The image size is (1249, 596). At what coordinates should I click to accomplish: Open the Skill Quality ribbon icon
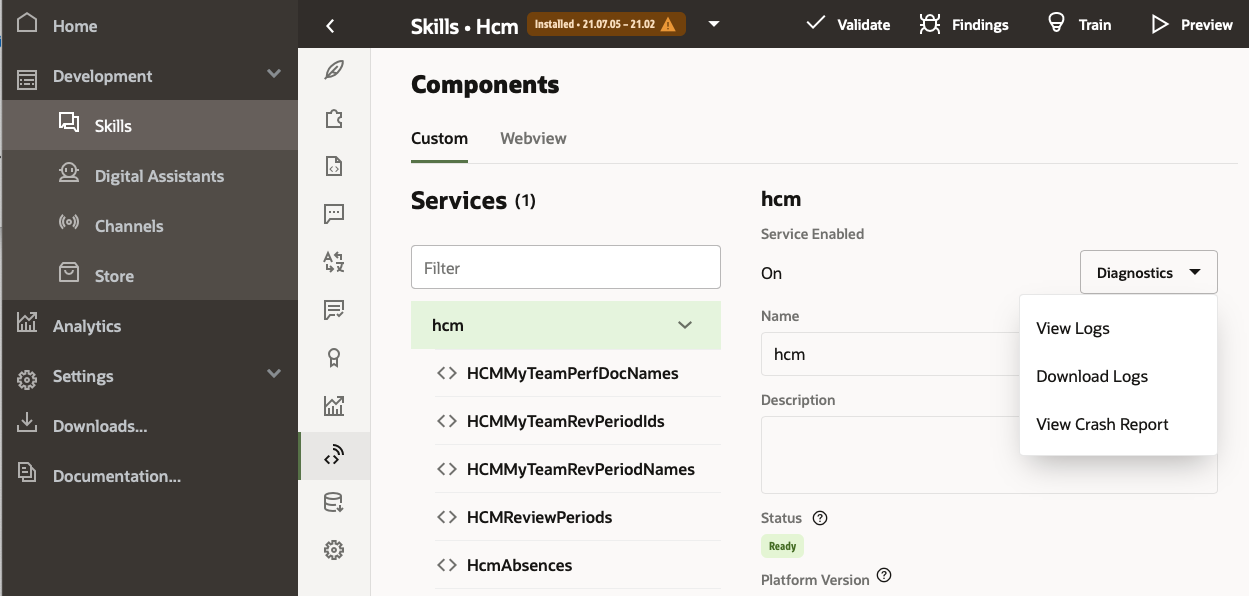[x=334, y=358]
